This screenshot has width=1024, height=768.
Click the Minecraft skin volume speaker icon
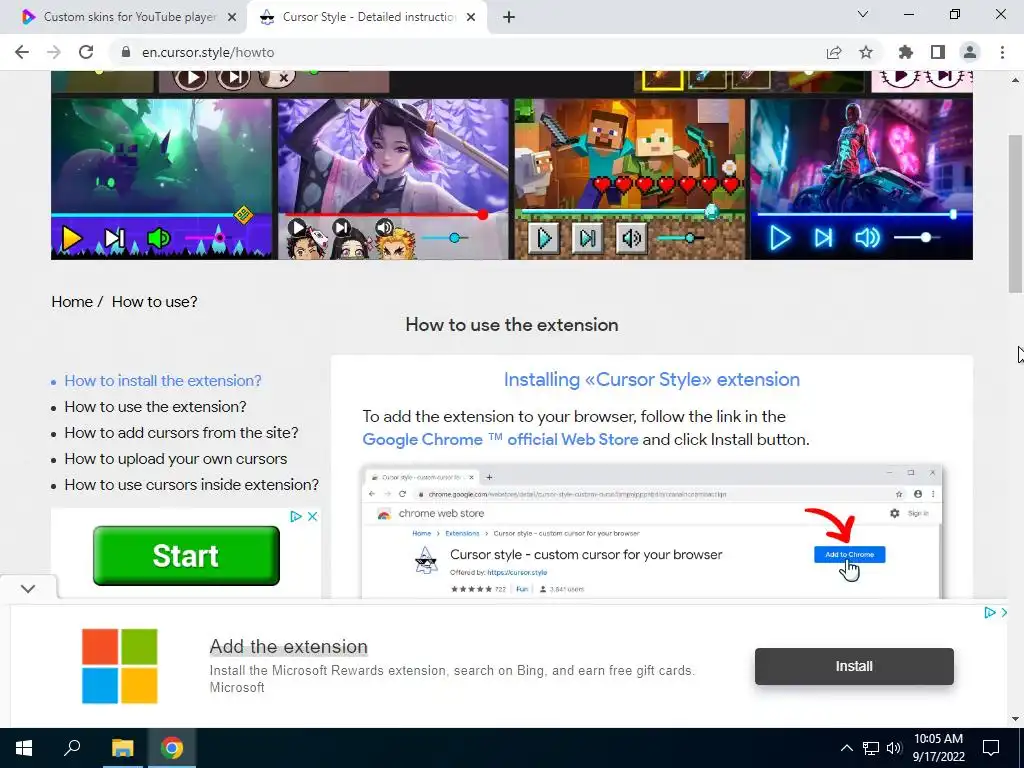631,238
